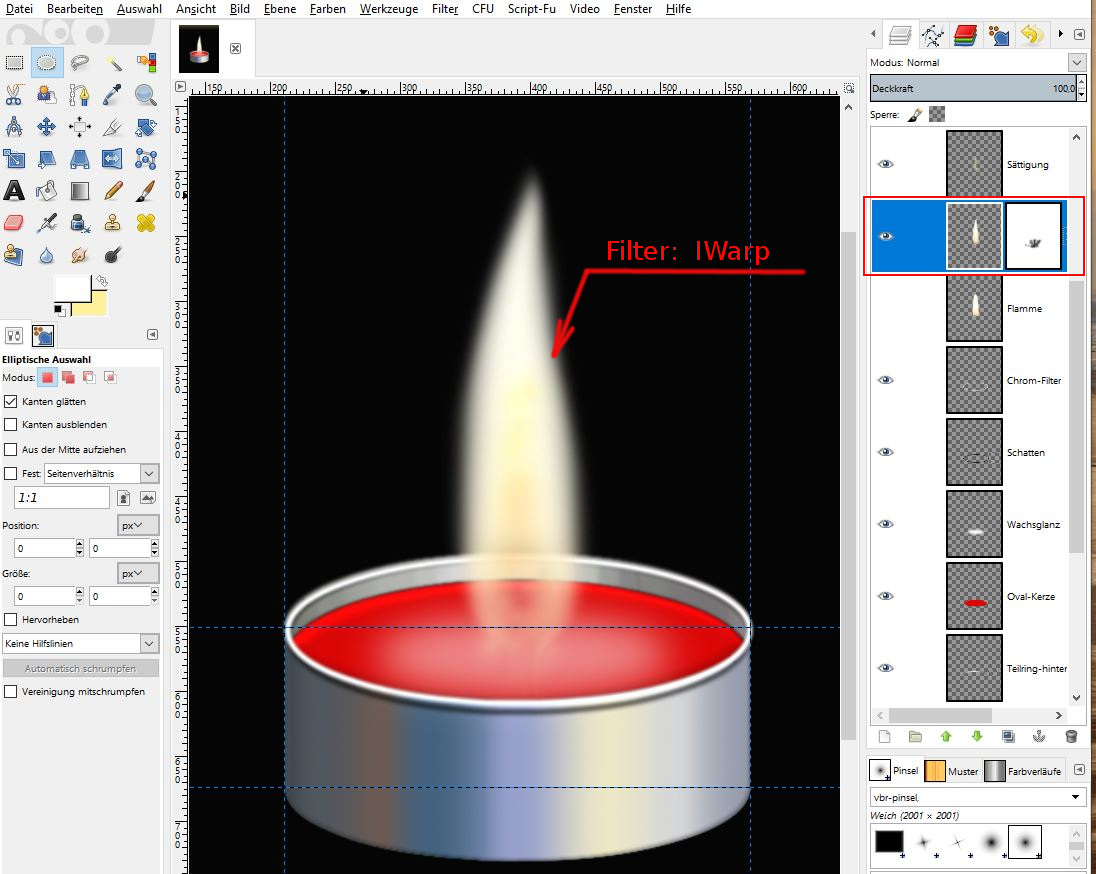Choose the Bucket Fill tool
The image size is (1096, 874).
47,190
